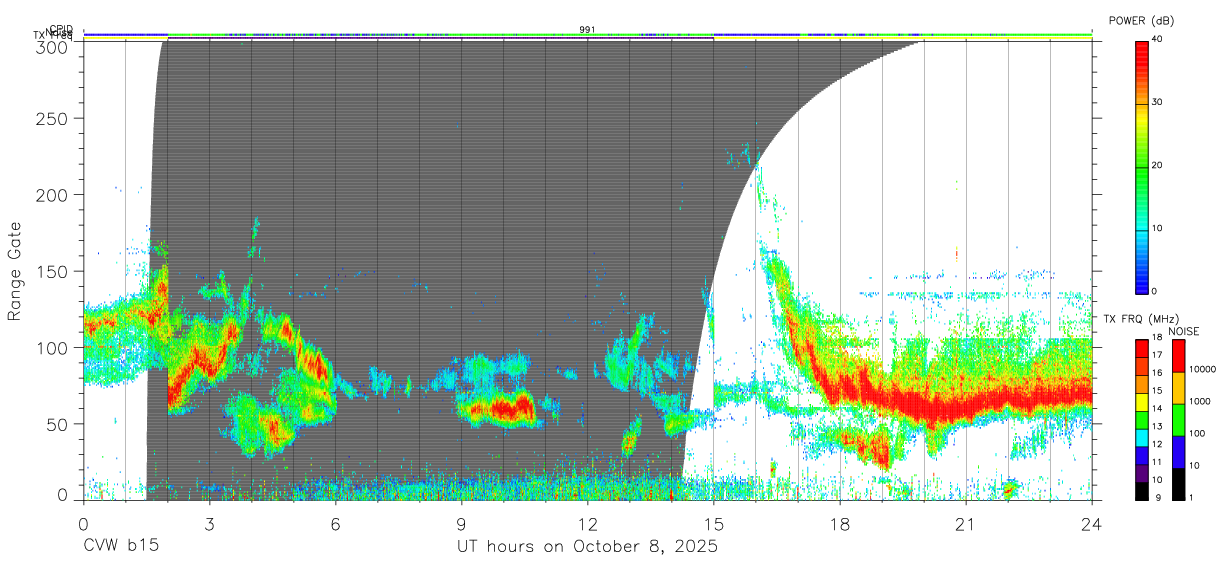Click the yellow 14-15 MHz TX FRQ swatch
Image resolution: width=1228 pixels, height=567 pixels.
(1142, 402)
